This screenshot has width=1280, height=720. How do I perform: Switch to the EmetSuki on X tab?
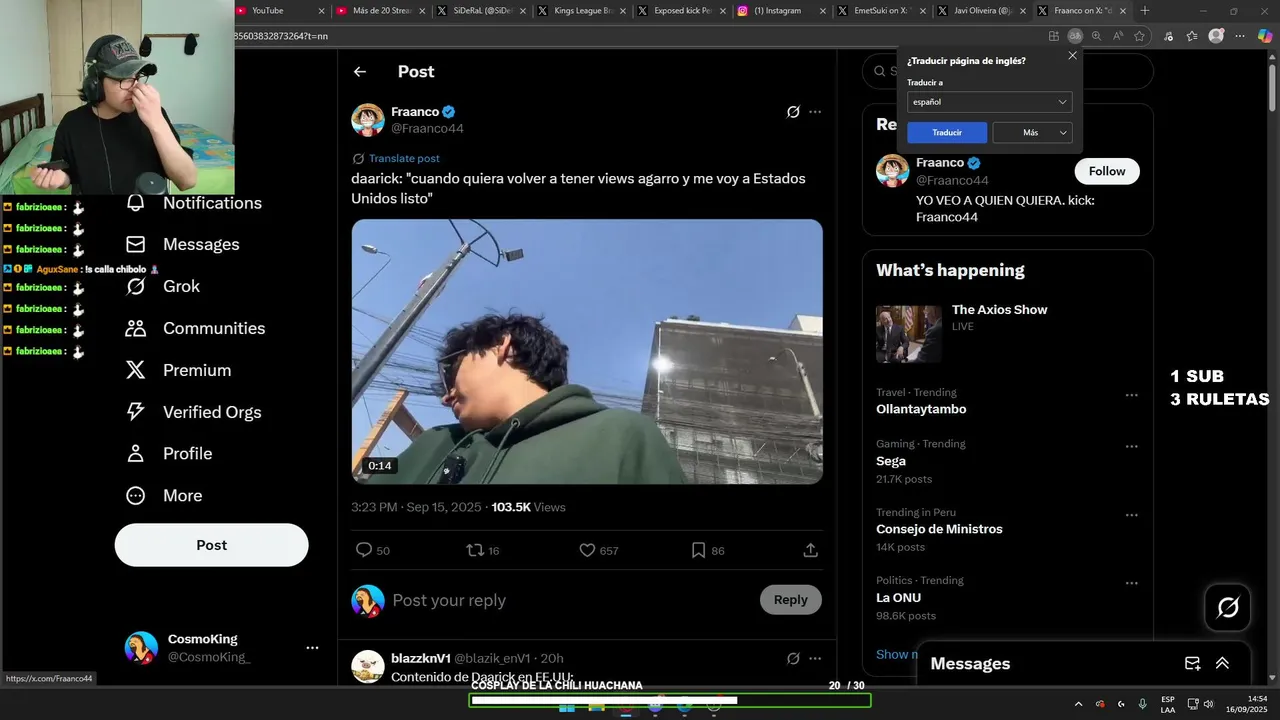(x=882, y=10)
